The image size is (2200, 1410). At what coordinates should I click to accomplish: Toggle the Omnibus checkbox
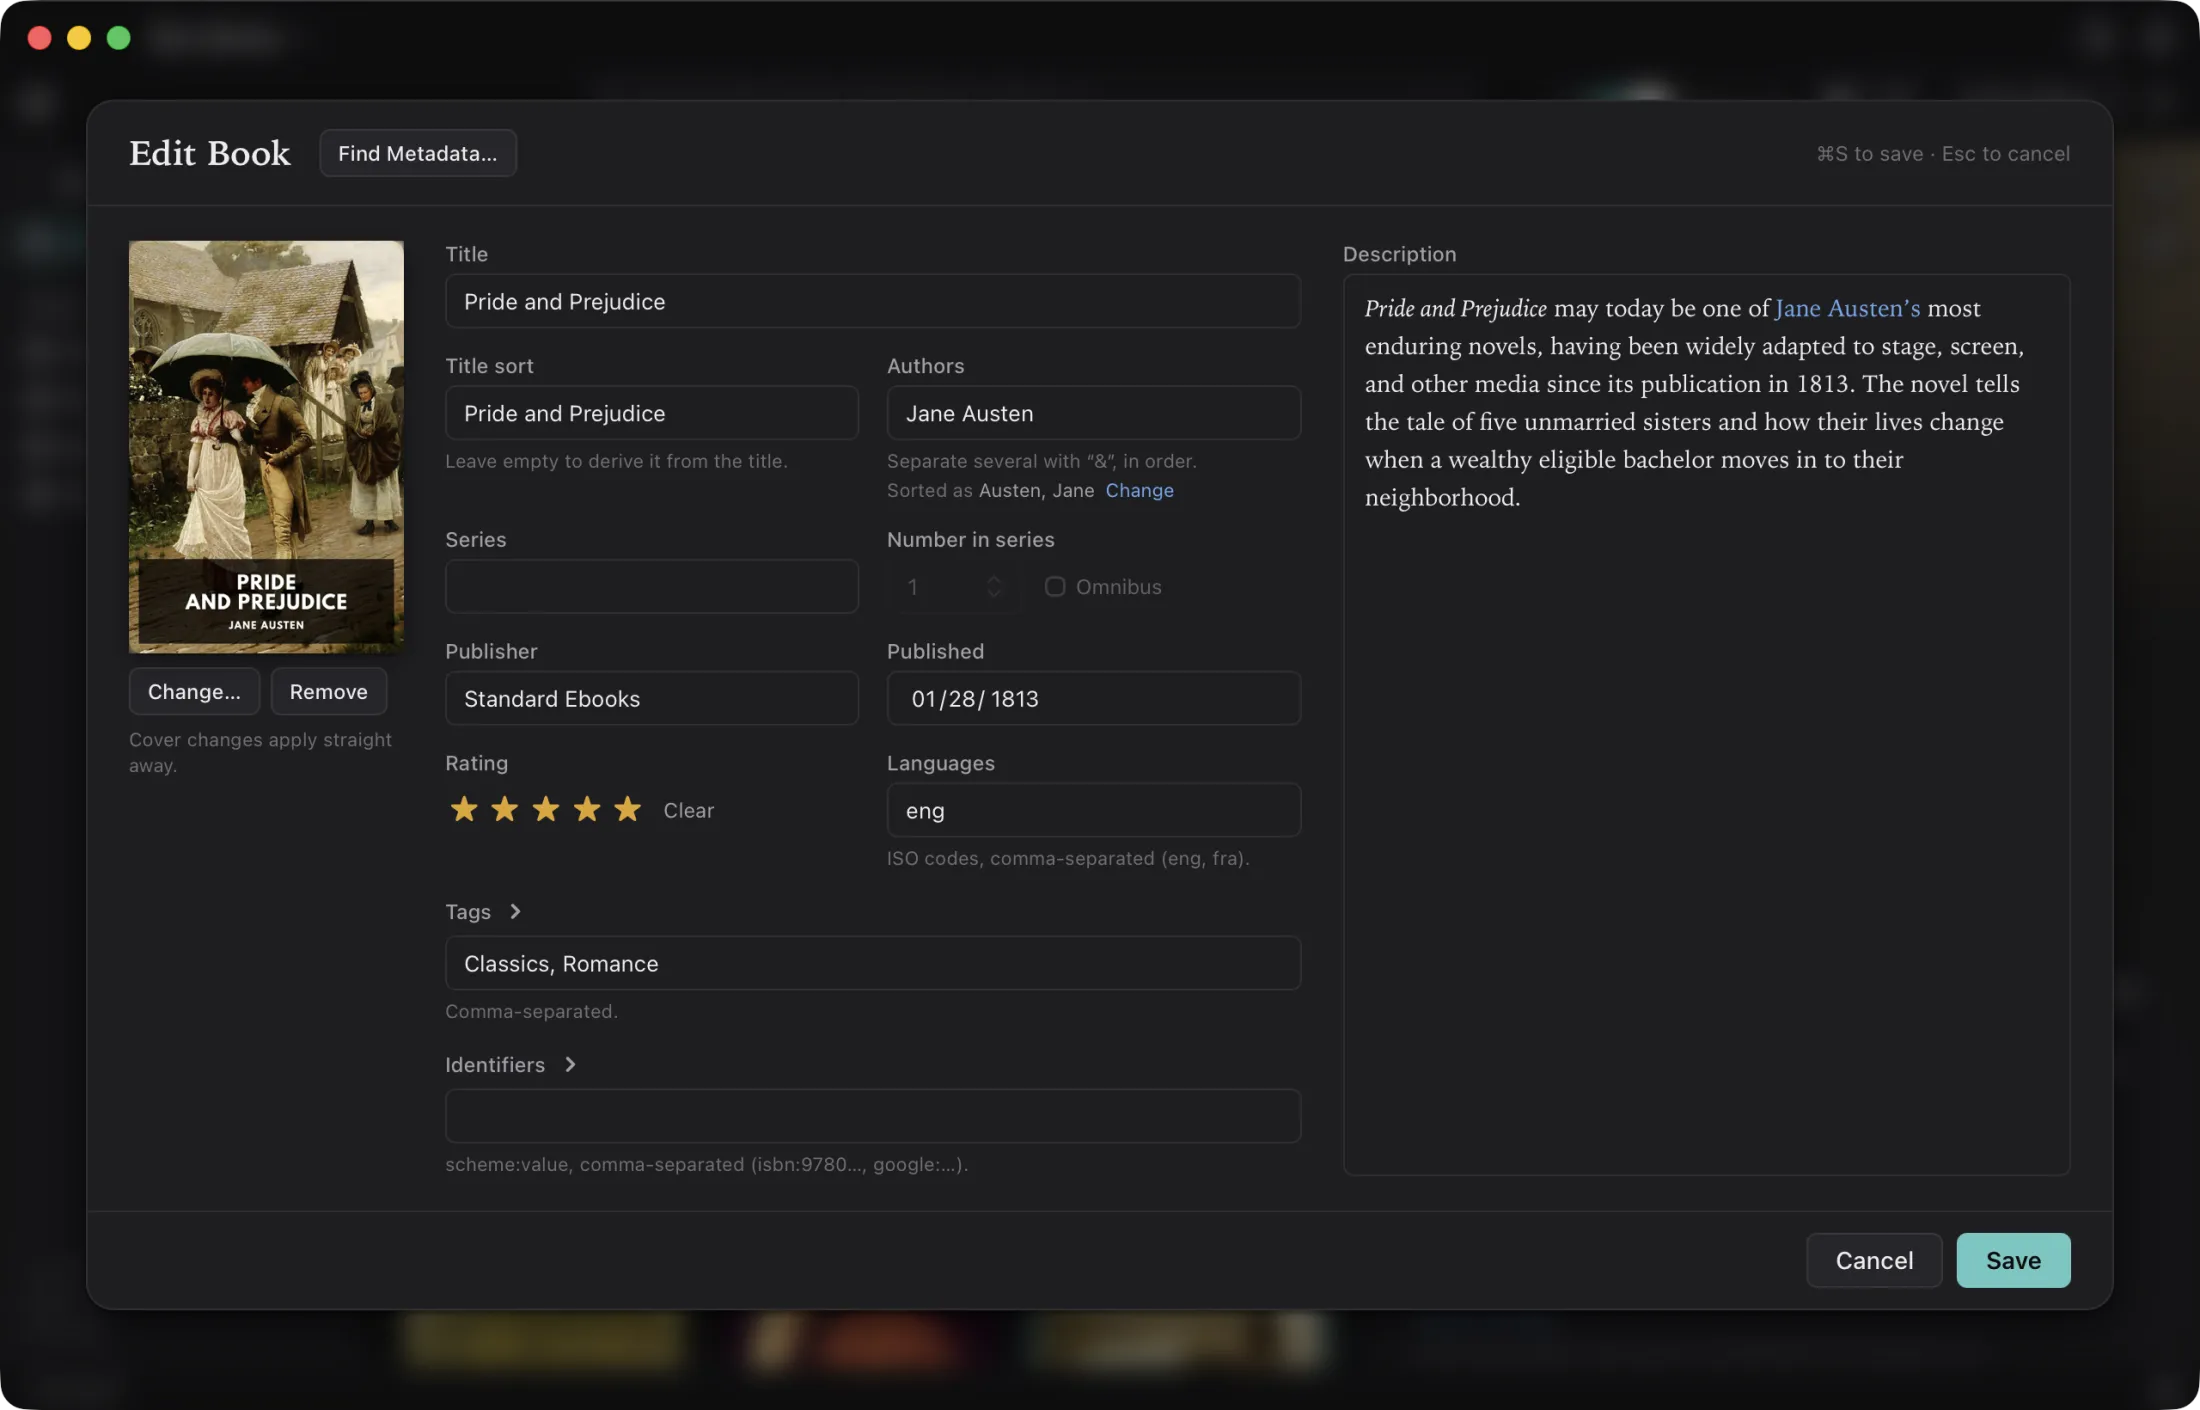point(1054,586)
